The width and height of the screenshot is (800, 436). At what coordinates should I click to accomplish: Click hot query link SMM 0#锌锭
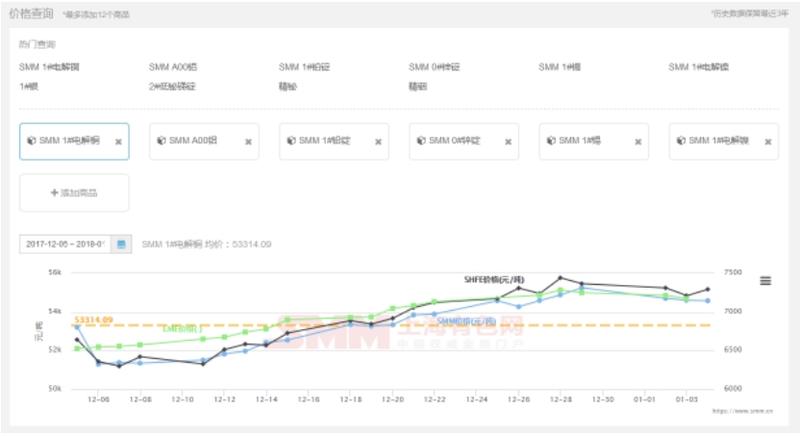pyautogui.click(x=434, y=67)
